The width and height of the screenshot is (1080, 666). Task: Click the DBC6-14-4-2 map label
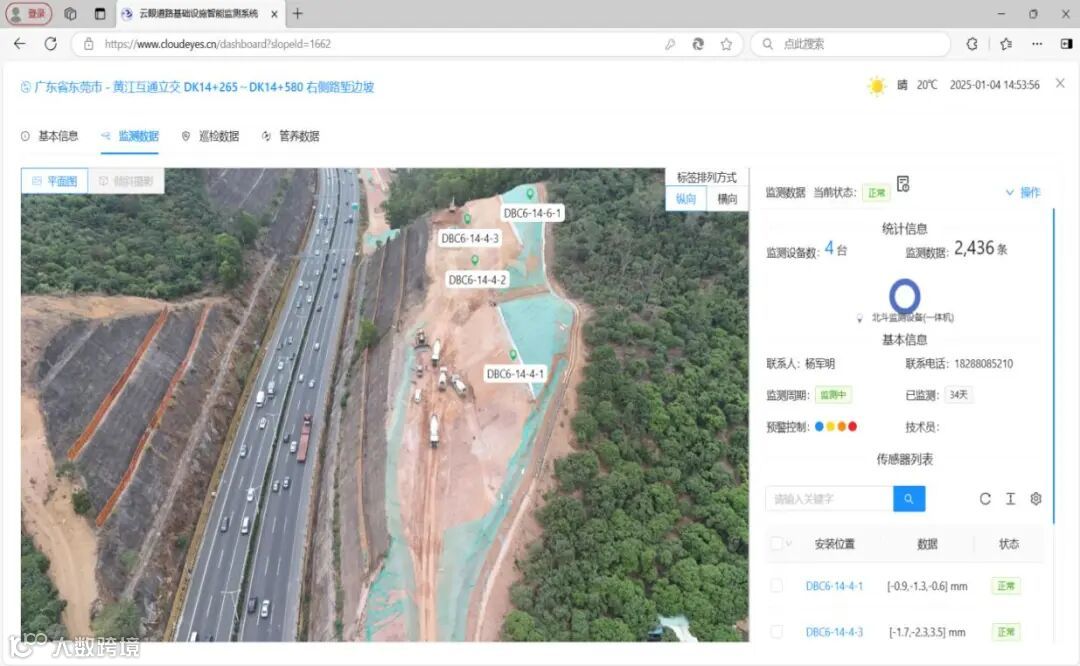pos(477,280)
